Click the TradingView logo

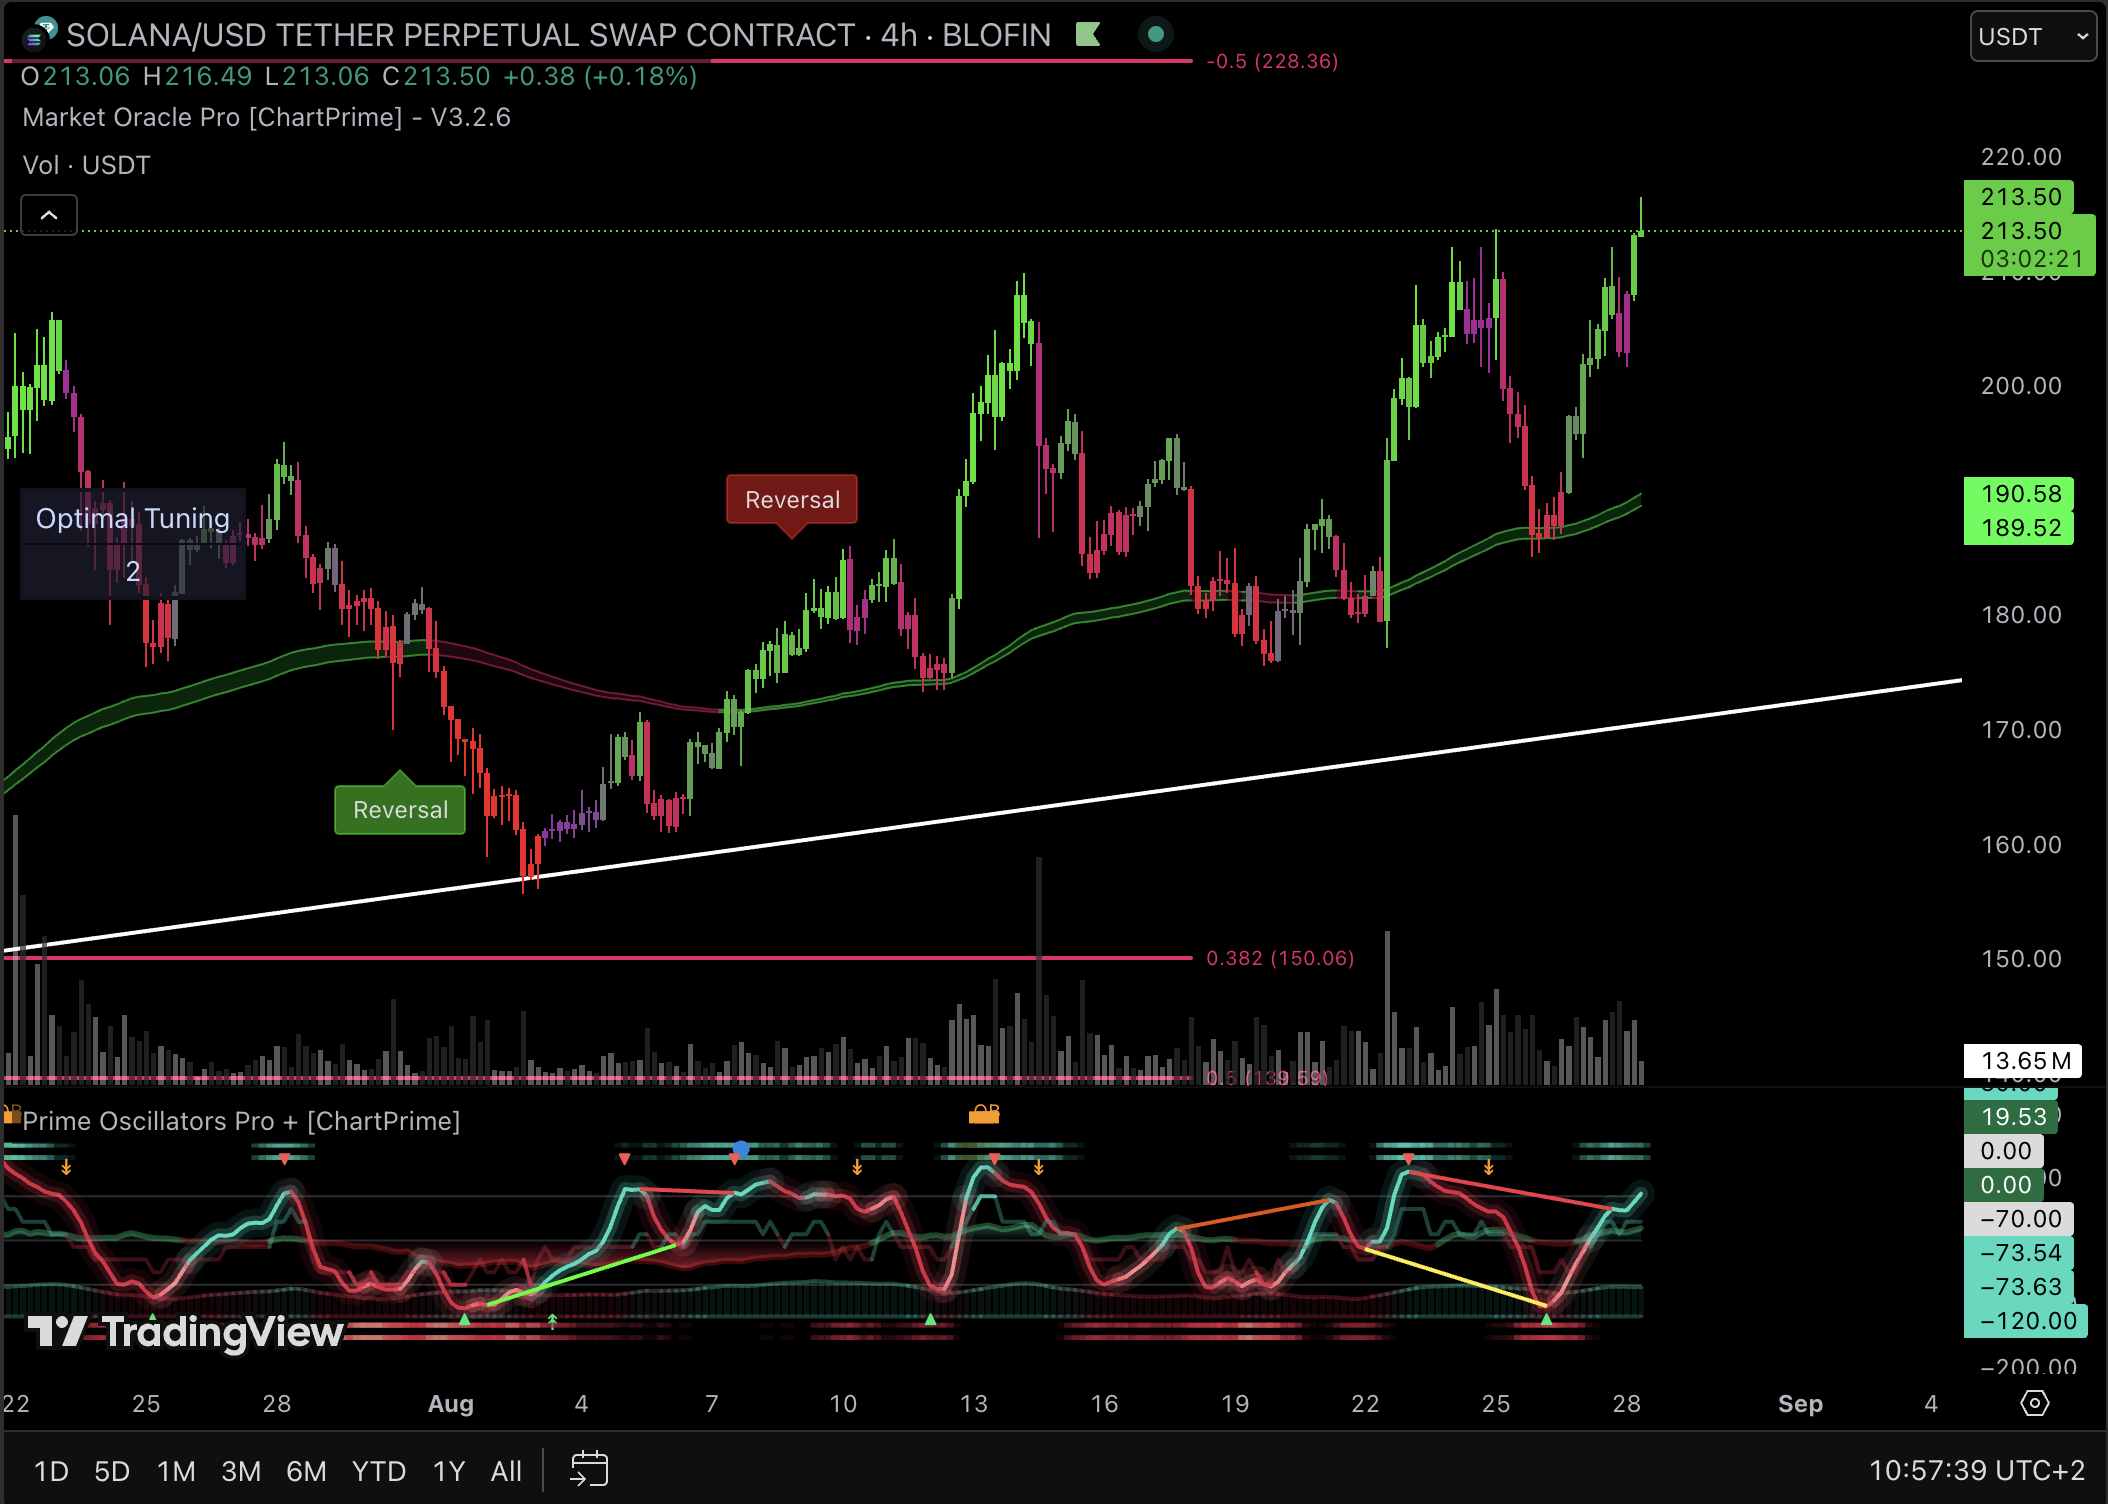point(186,1332)
